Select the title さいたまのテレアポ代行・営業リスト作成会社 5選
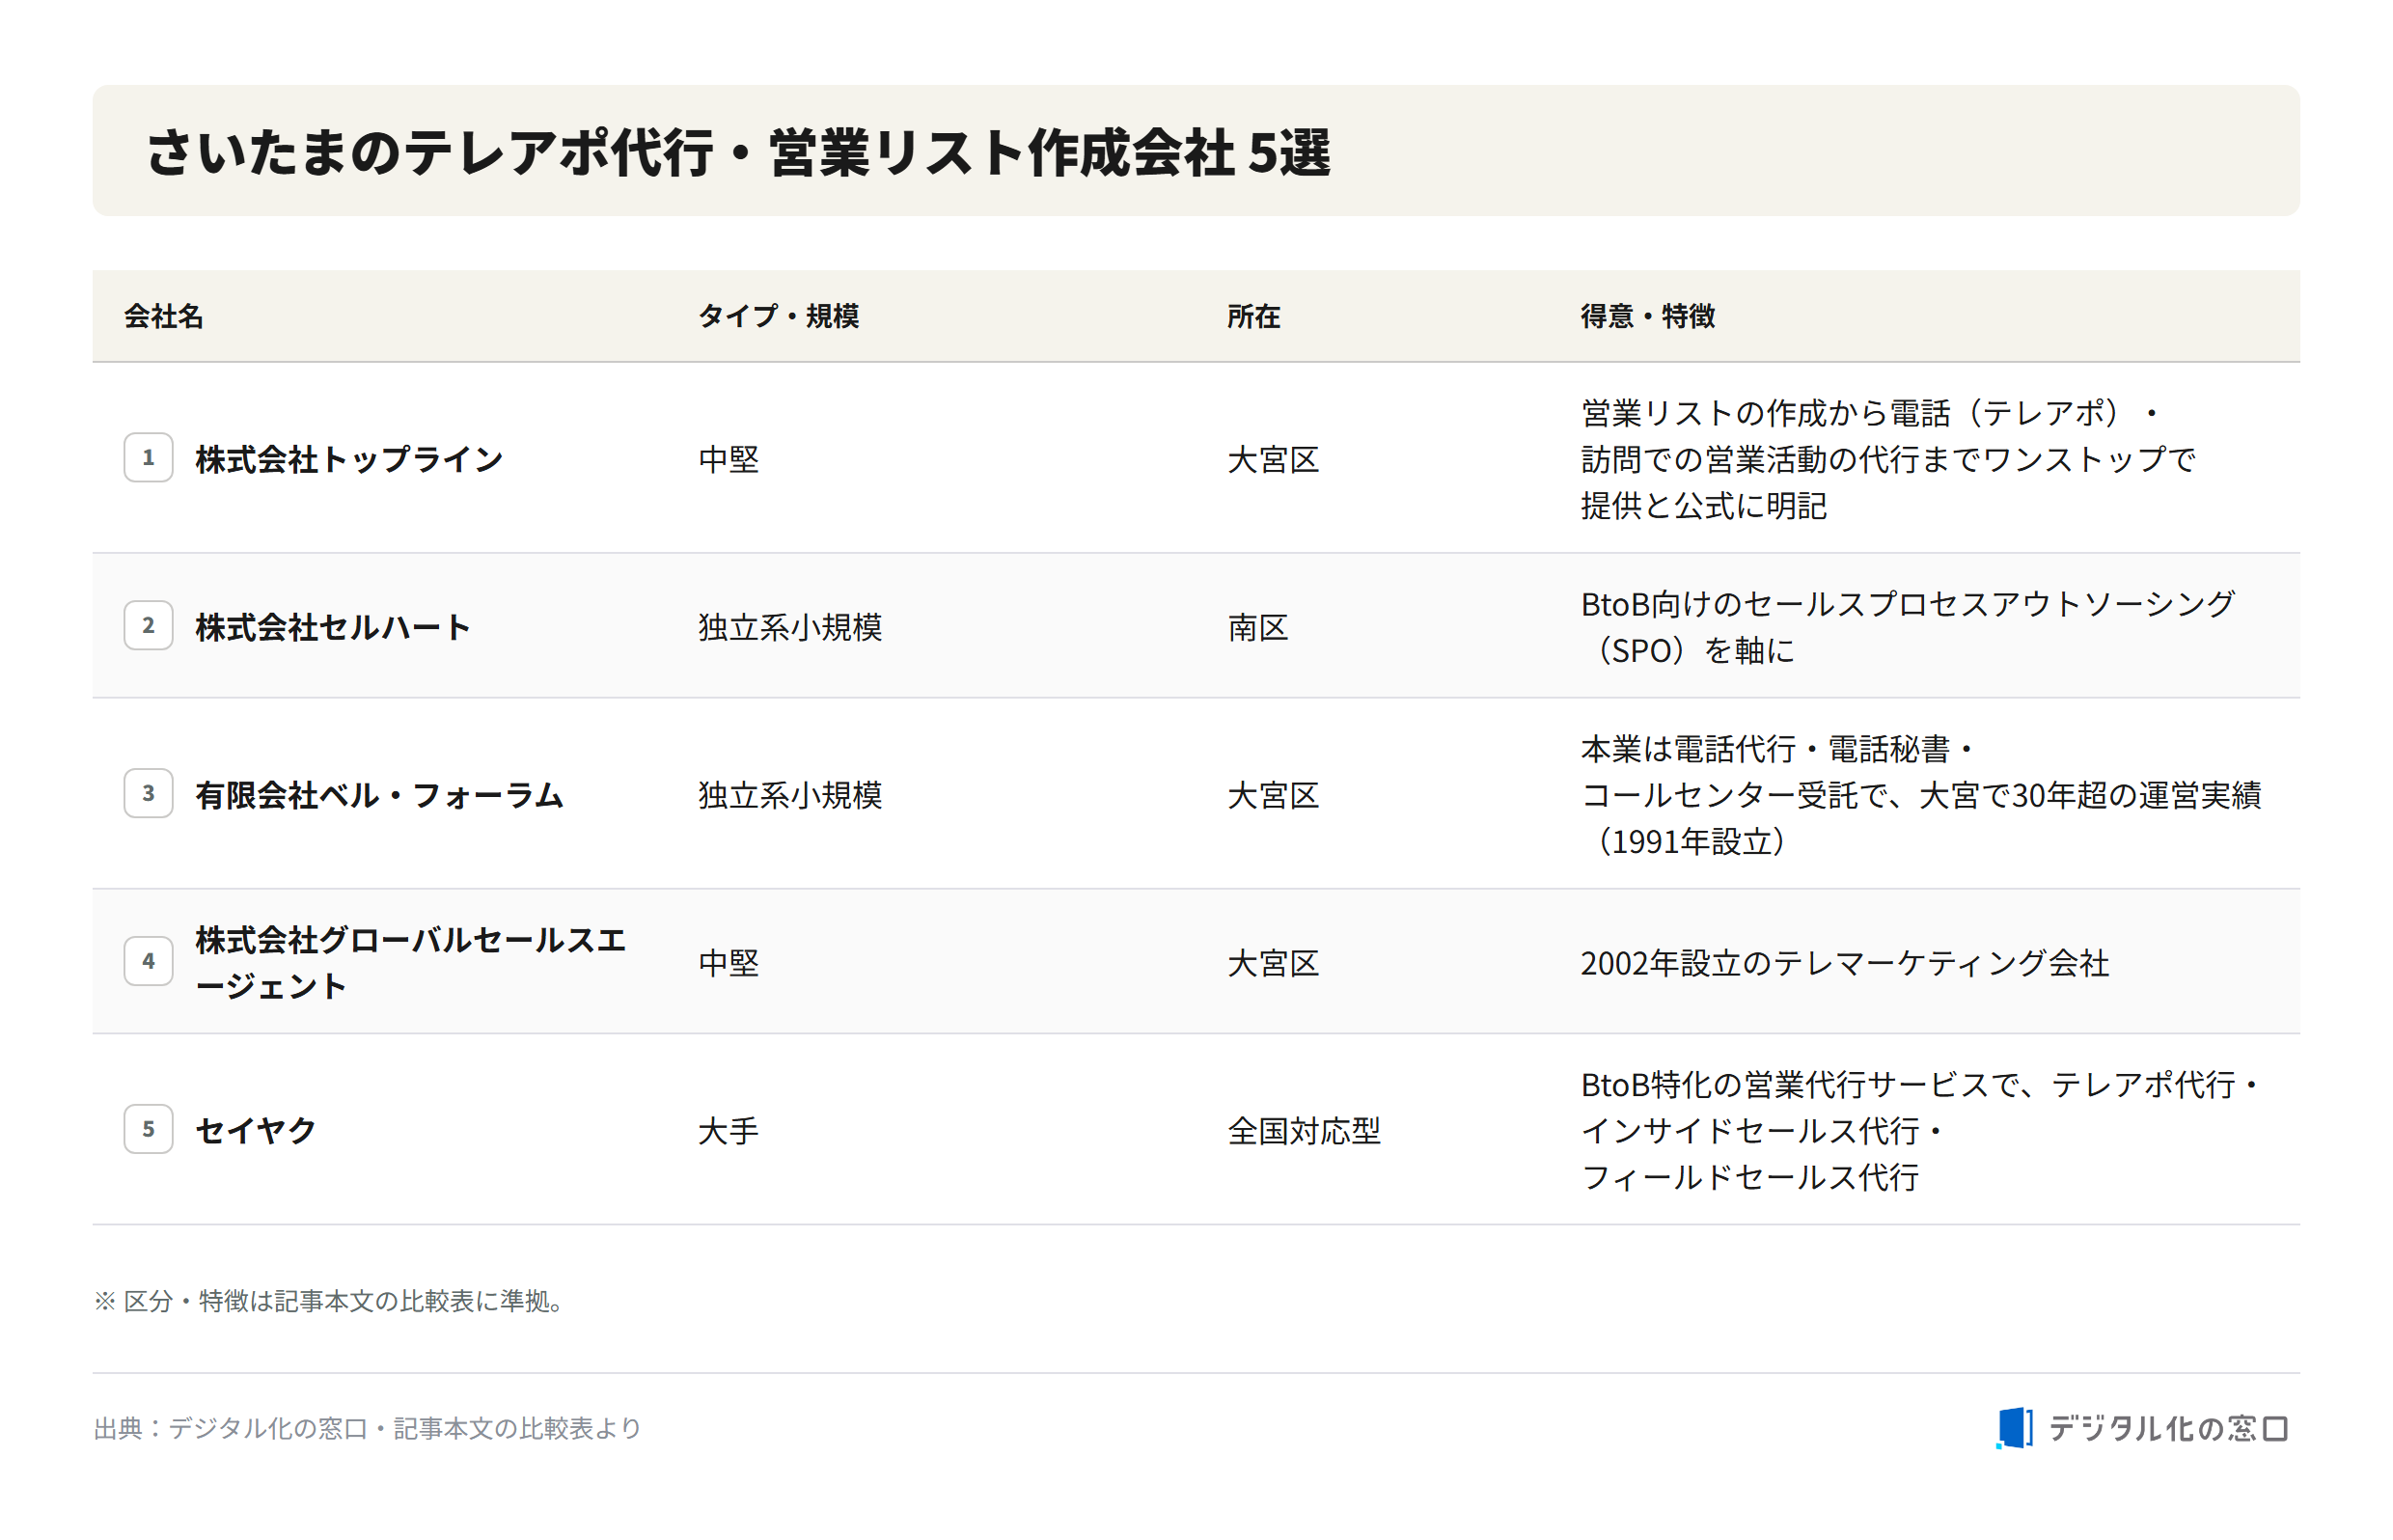 pyautogui.click(x=738, y=152)
